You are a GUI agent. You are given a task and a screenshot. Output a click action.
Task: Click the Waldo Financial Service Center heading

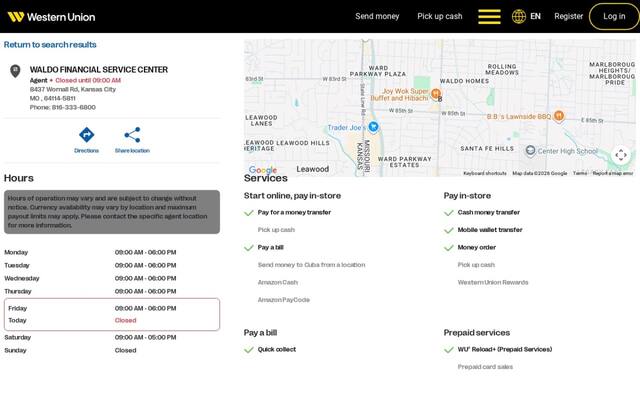coord(99,70)
